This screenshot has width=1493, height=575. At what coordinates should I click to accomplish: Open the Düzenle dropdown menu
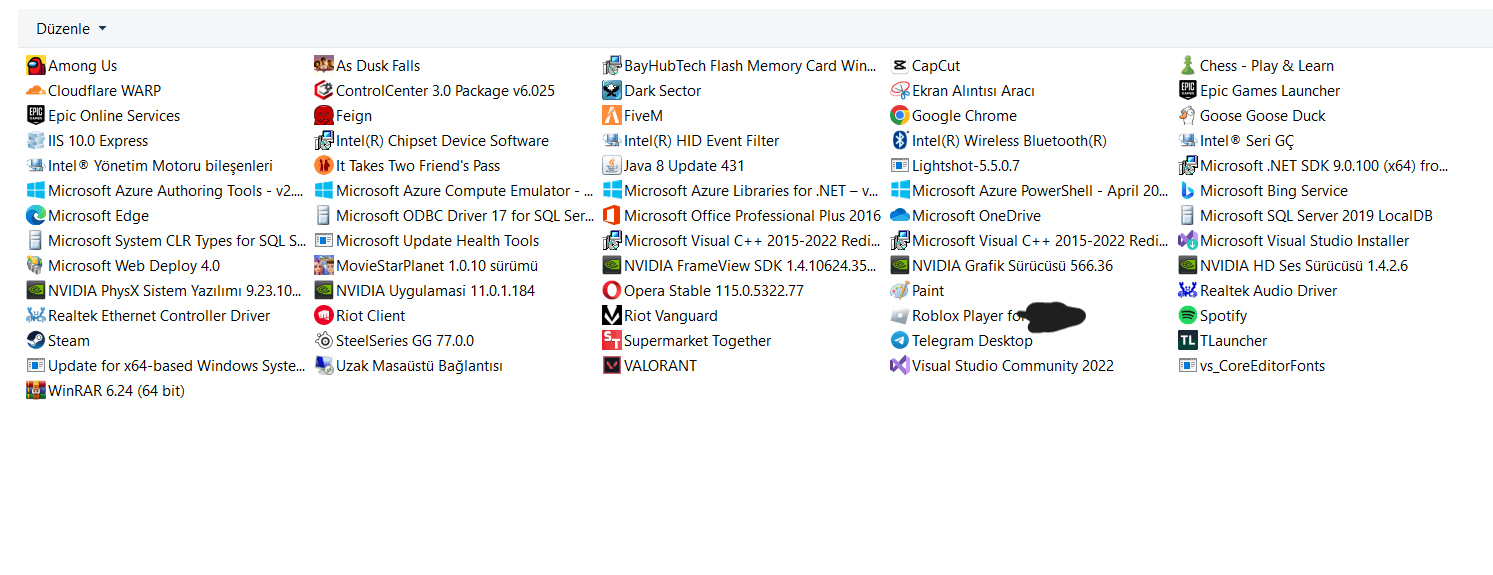tap(71, 29)
